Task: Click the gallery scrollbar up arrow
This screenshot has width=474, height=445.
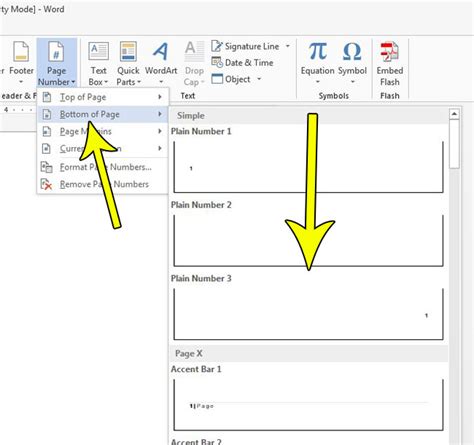Action: tap(454, 114)
